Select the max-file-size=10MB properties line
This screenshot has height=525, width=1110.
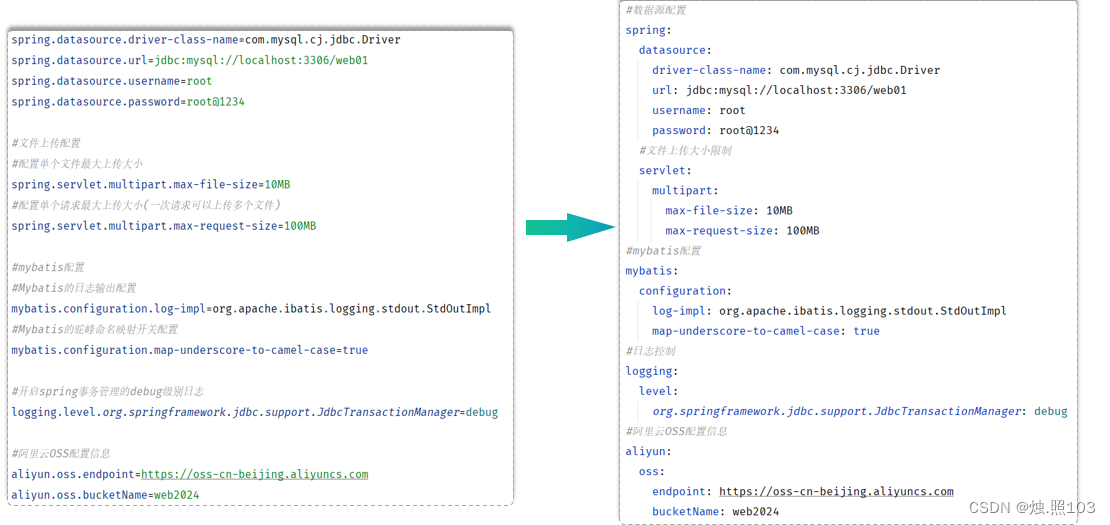click(151, 185)
